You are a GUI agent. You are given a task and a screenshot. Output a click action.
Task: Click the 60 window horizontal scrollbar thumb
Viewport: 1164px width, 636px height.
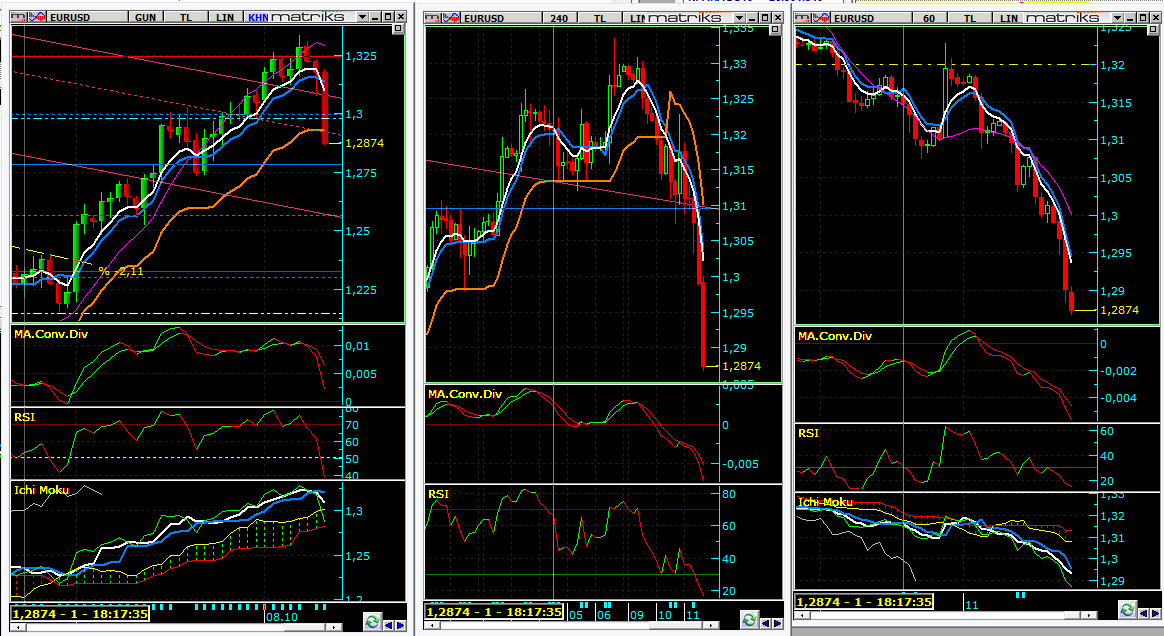click(x=1073, y=615)
